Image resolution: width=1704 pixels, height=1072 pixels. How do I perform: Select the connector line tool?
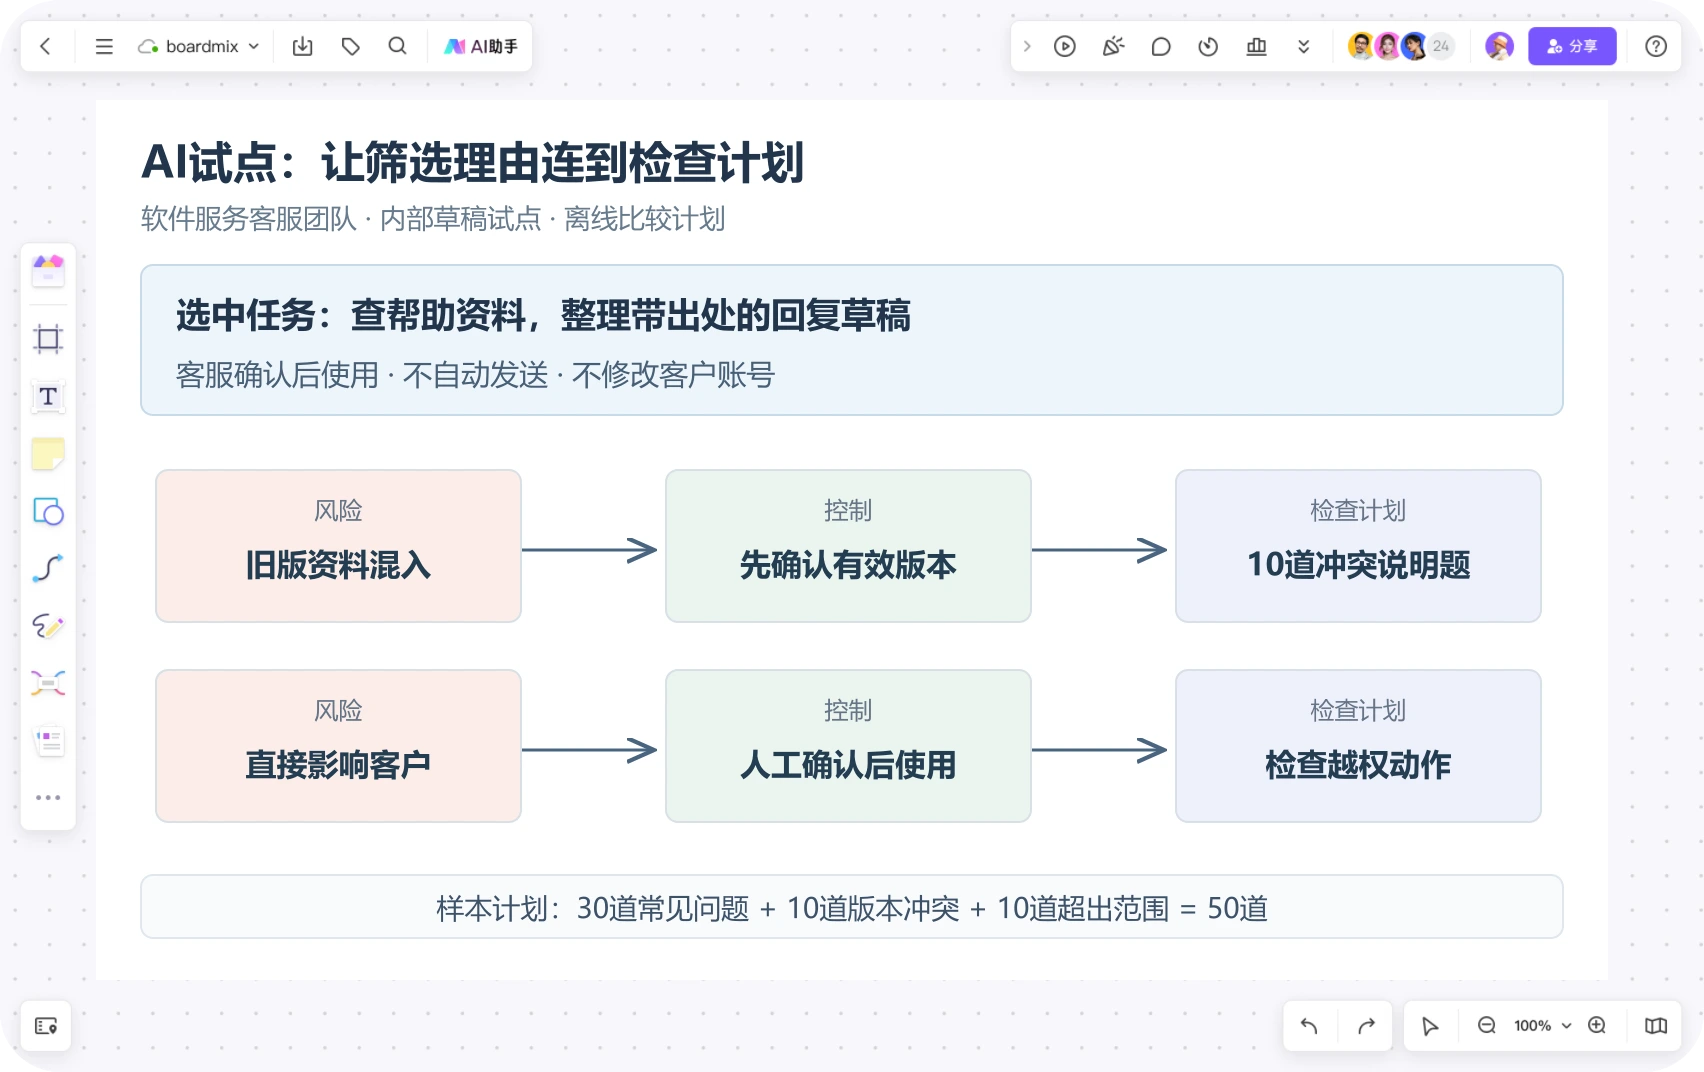click(x=48, y=569)
